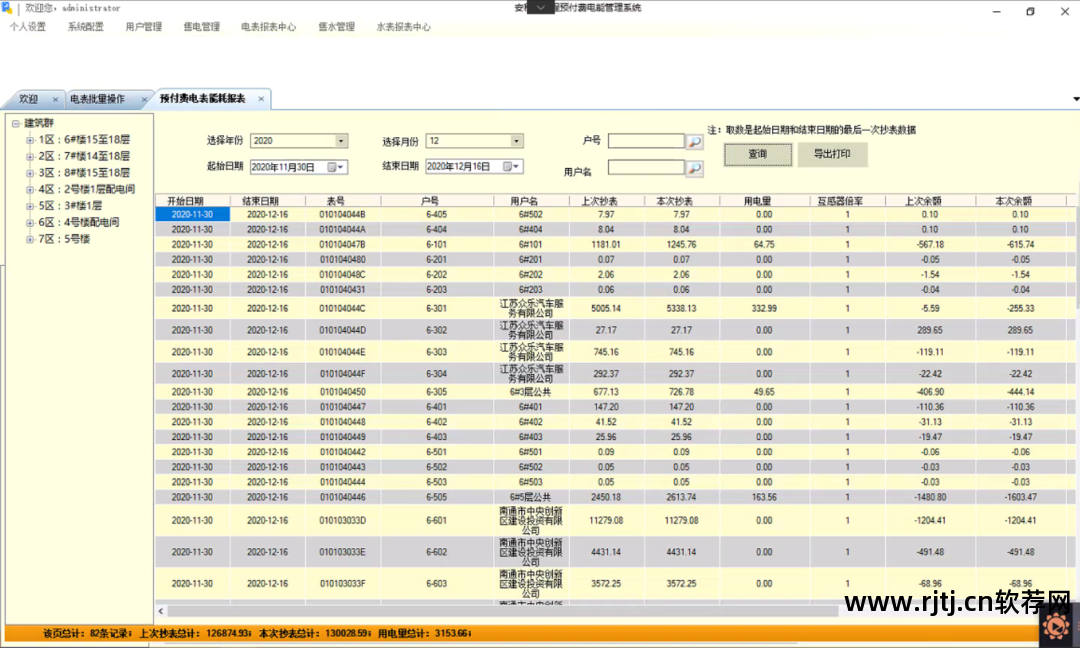The image size is (1080, 648).
Task: Switch to the 电表批量操作 tab
Action: 97,99
